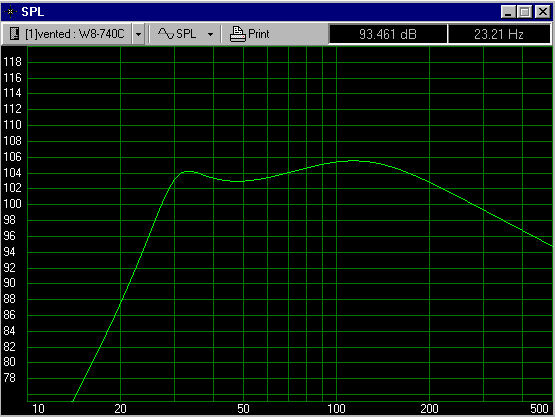Click the 100 dB axis label
The width and height of the screenshot is (555, 417).
pos(12,204)
